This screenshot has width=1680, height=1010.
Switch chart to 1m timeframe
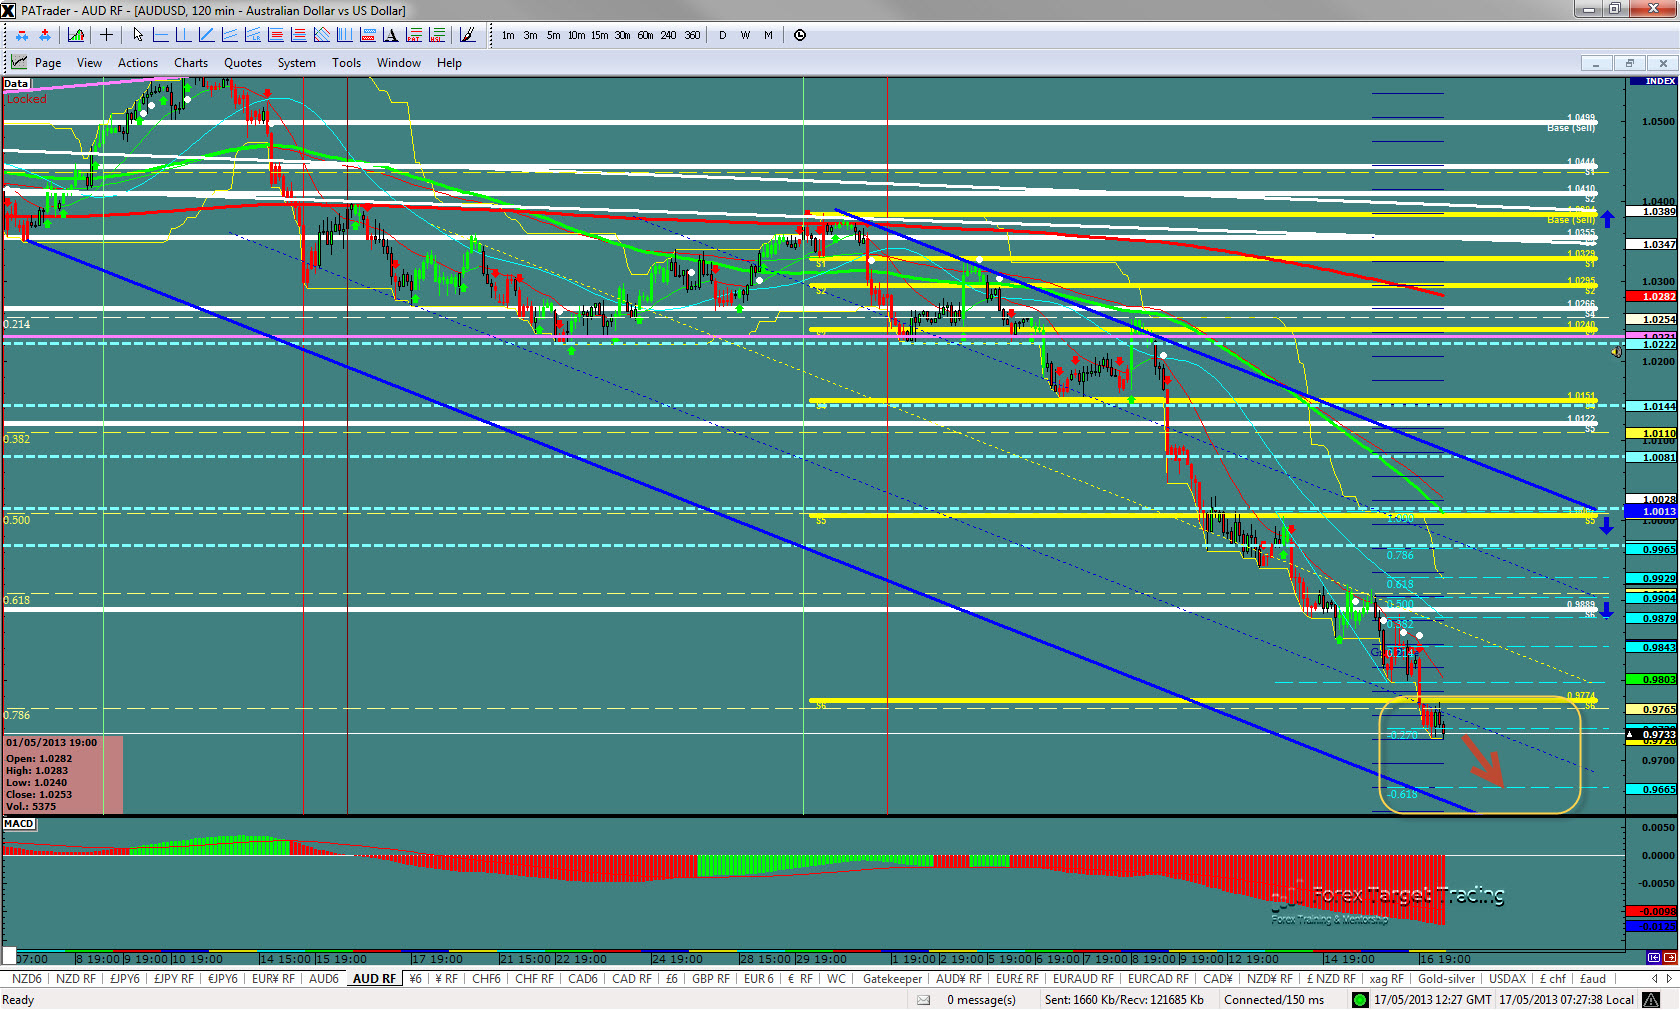click(508, 35)
